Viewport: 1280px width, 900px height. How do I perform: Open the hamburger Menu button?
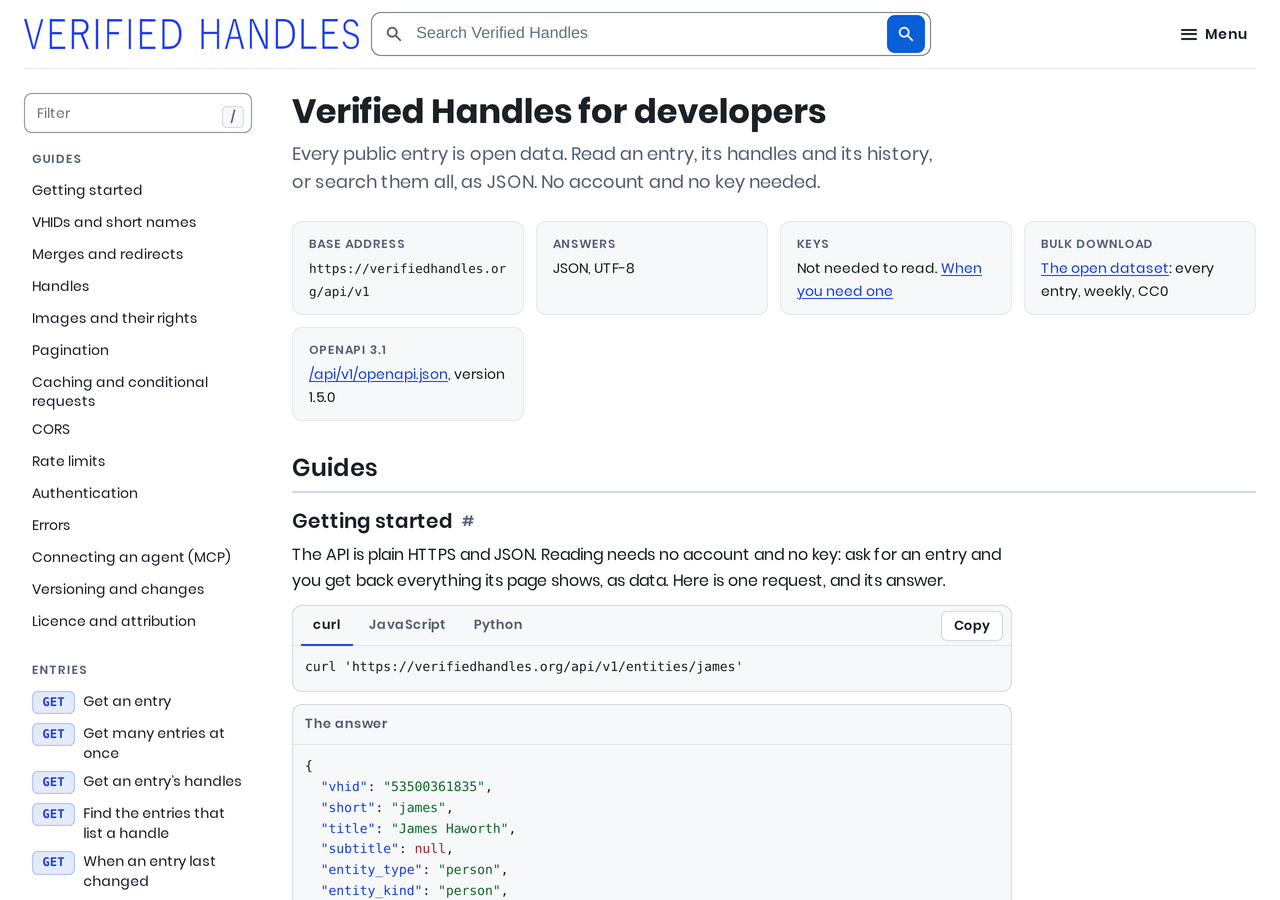(1213, 34)
